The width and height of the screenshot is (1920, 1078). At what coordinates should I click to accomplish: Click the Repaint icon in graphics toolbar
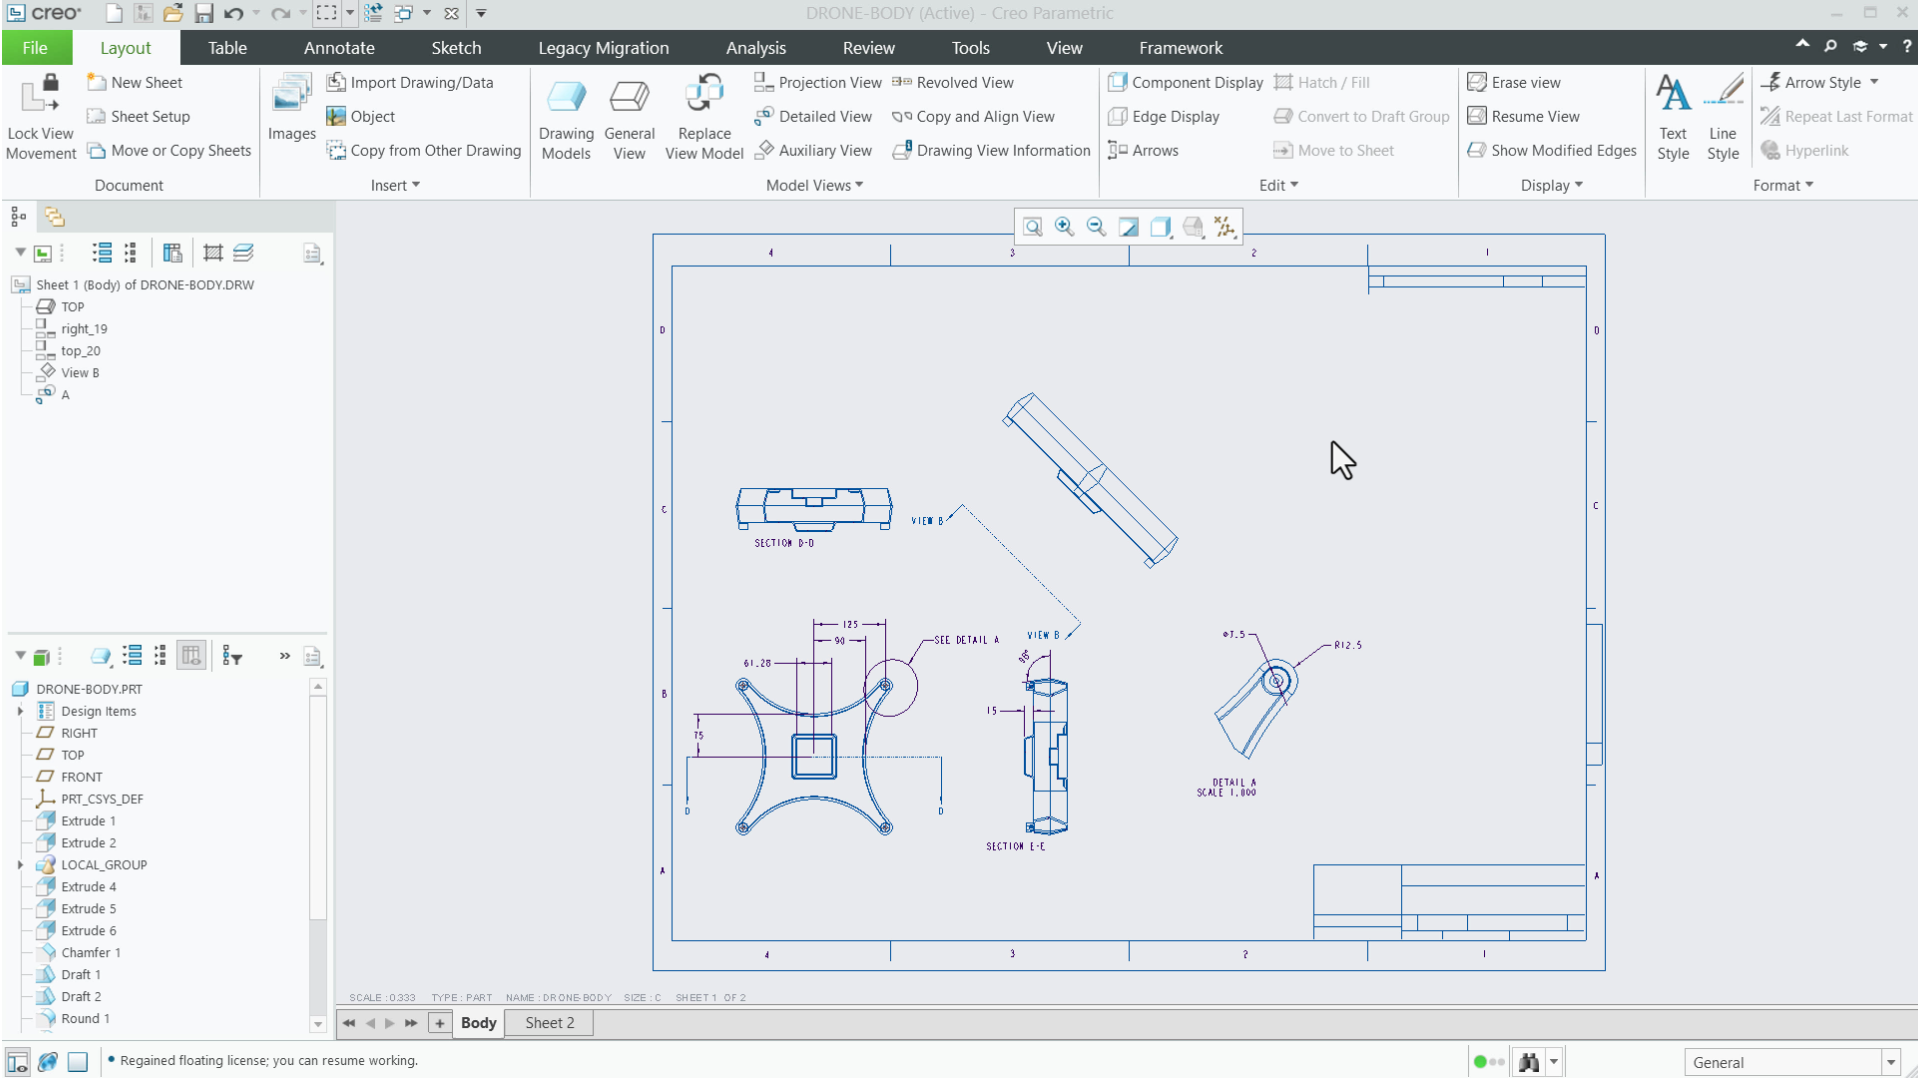[1129, 227]
